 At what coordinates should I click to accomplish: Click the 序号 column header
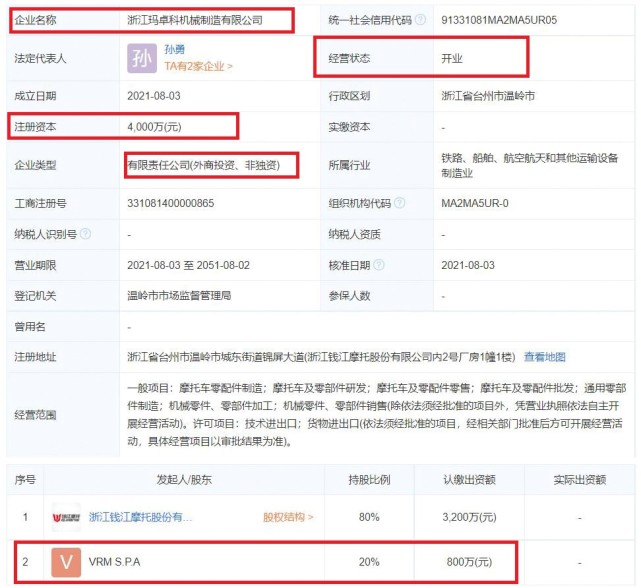pyautogui.click(x=25, y=480)
